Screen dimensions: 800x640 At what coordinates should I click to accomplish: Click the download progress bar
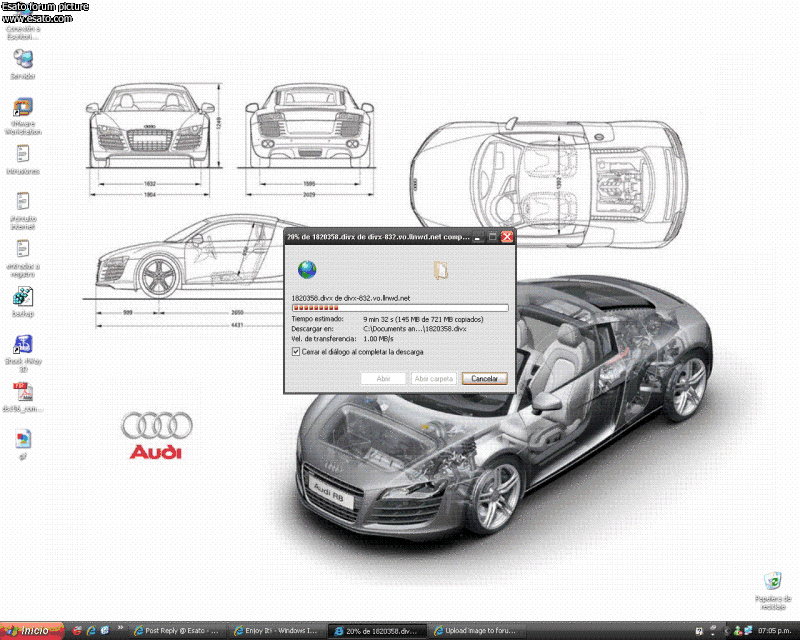point(399,308)
